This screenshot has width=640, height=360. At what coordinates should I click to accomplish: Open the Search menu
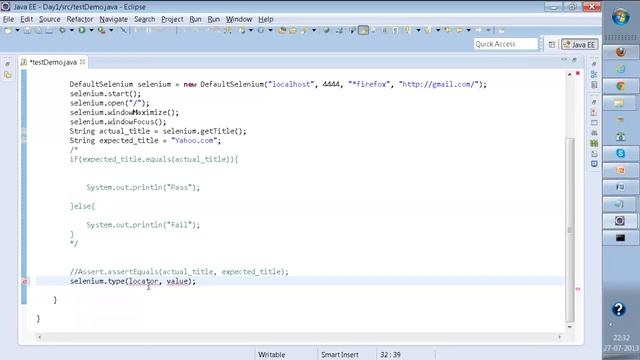pos(144,19)
